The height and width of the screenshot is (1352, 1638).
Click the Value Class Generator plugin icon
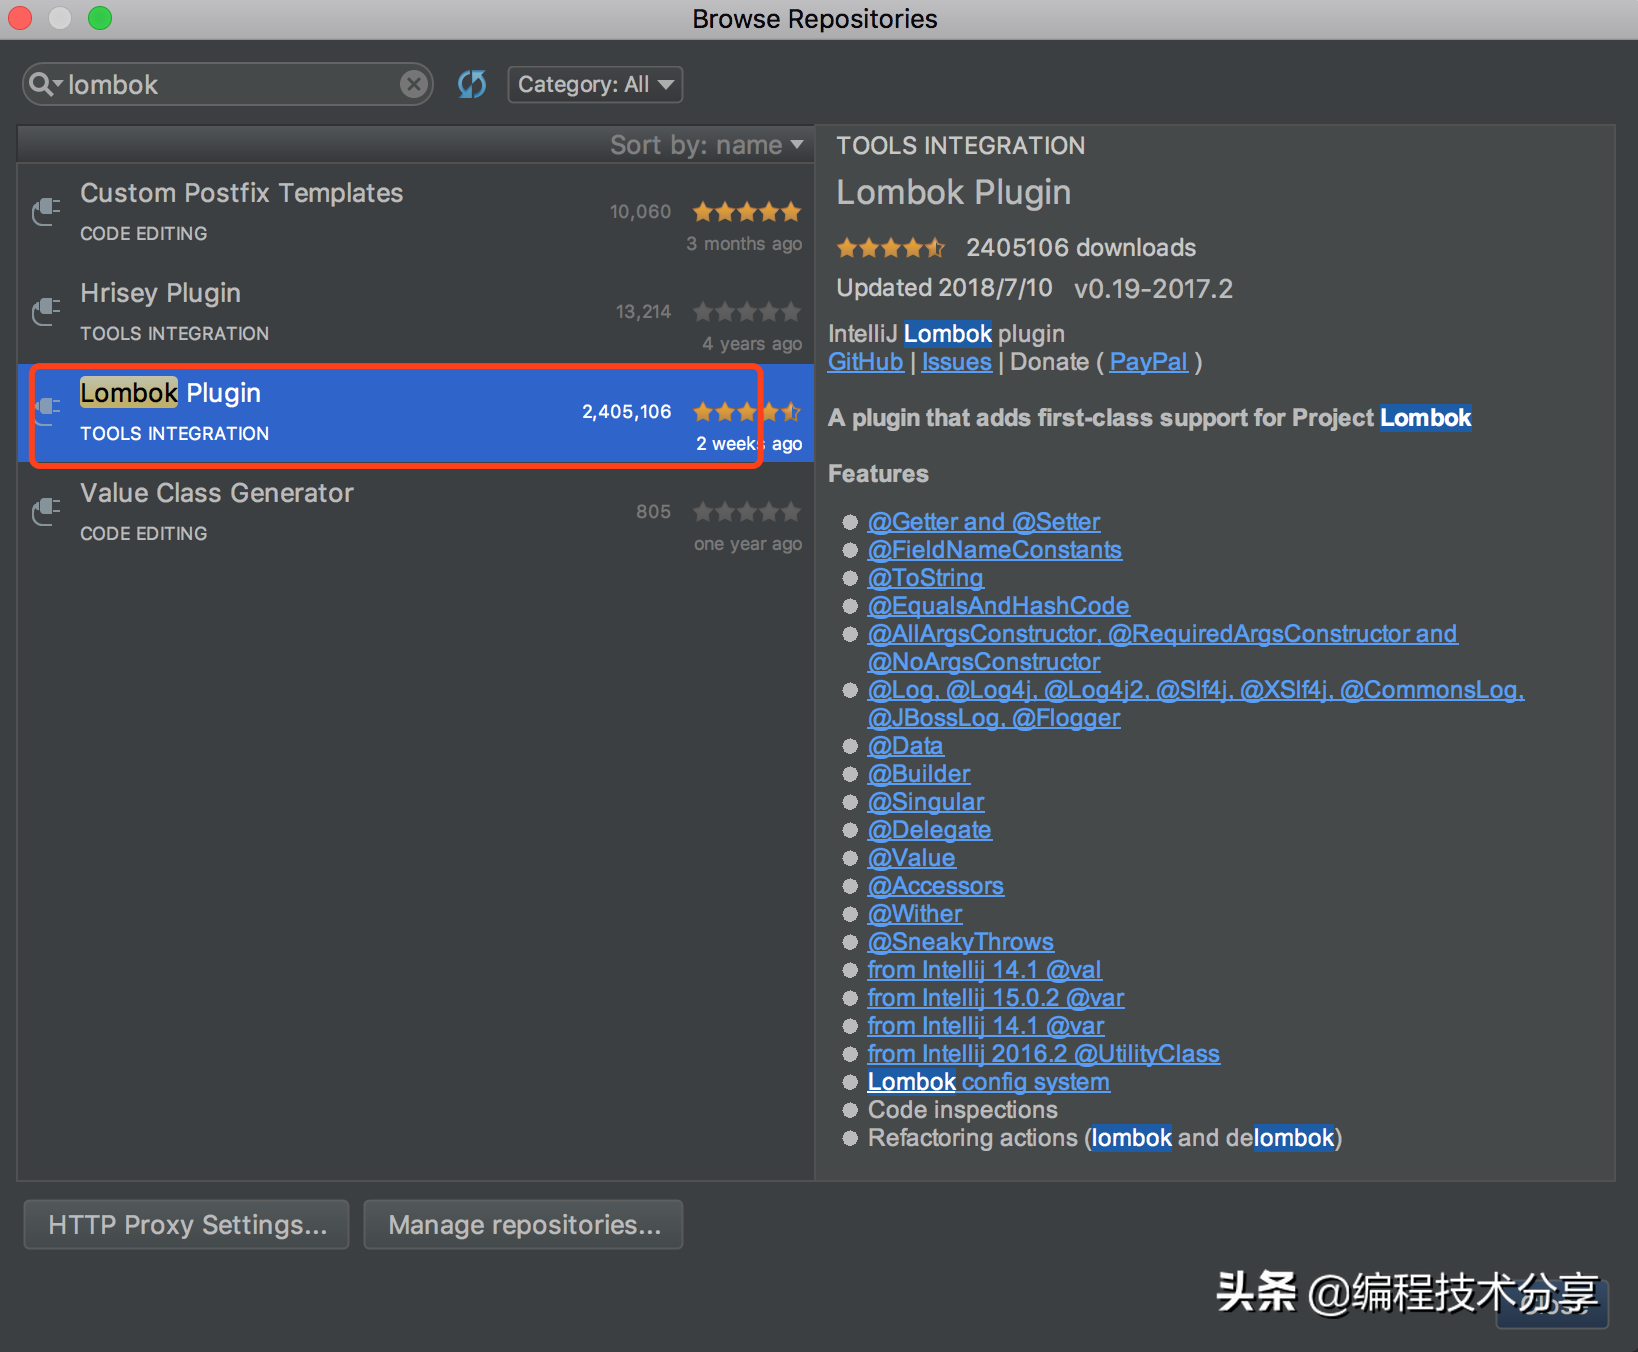pyautogui.click(x=46, y=511)
